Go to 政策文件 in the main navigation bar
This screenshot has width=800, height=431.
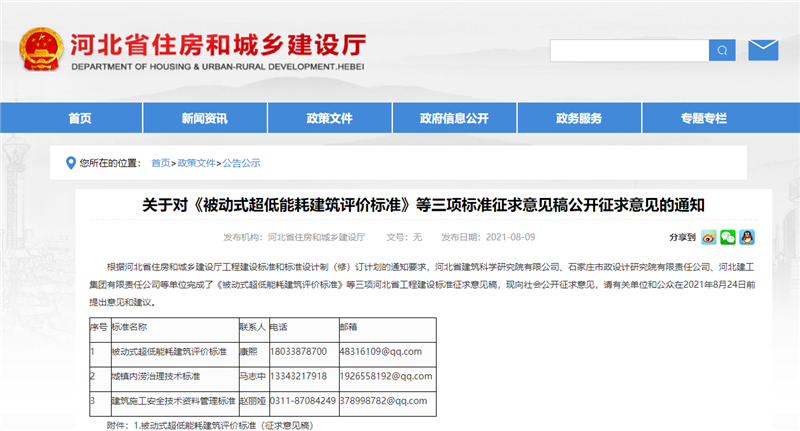tap(330, 118)
